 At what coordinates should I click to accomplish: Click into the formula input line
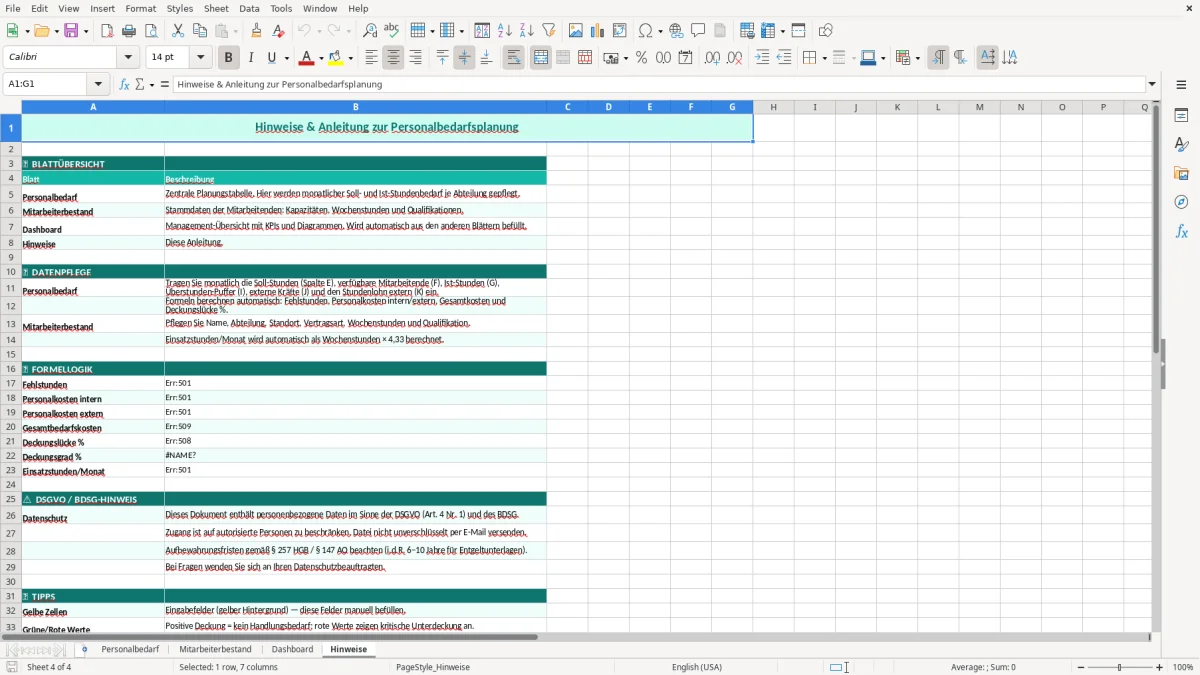658,85
